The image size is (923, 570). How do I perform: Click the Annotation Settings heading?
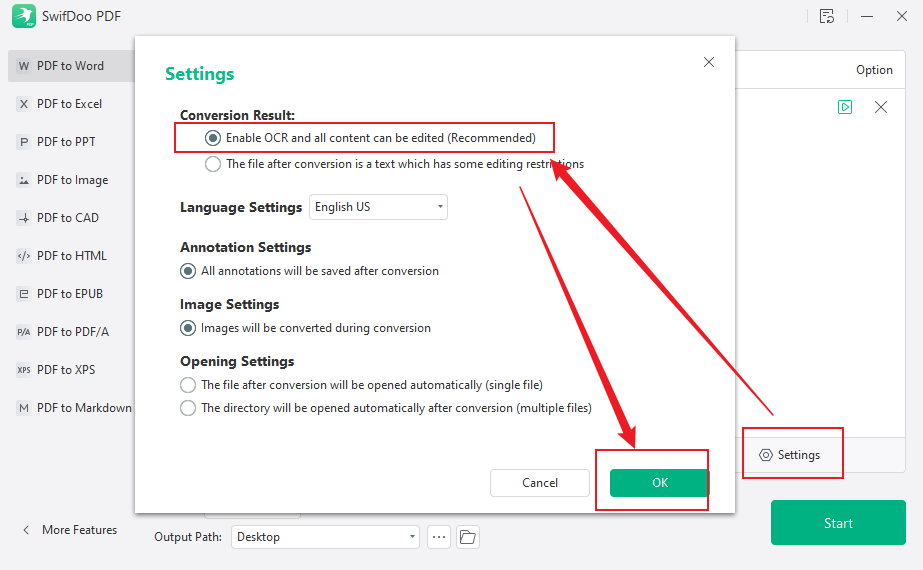click(x=245, y=247)
